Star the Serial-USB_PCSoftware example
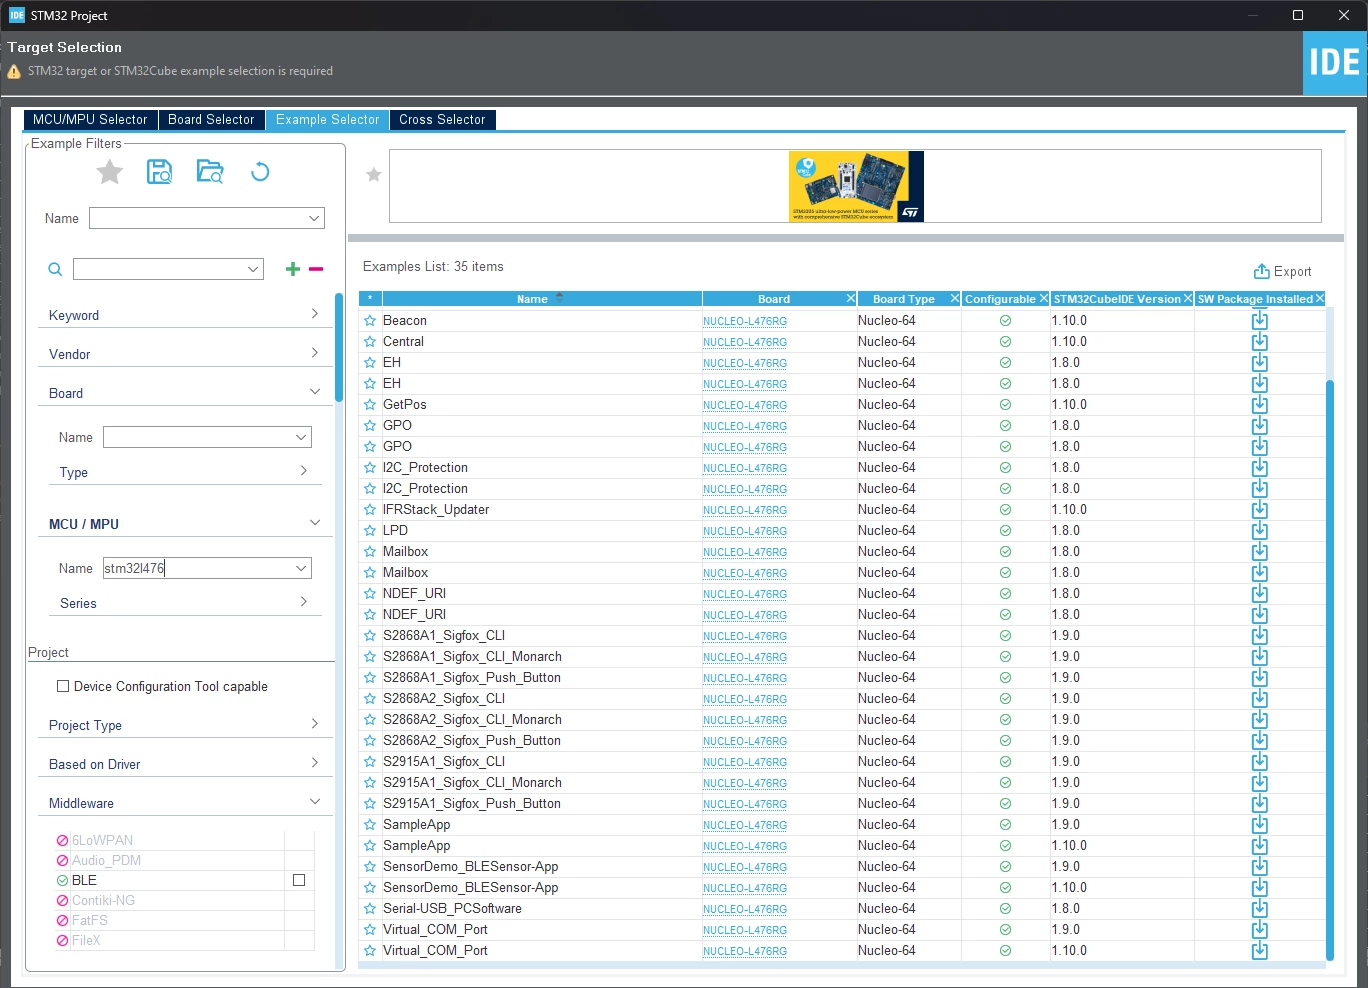1368x988 pixels. [x=370, y=909]
